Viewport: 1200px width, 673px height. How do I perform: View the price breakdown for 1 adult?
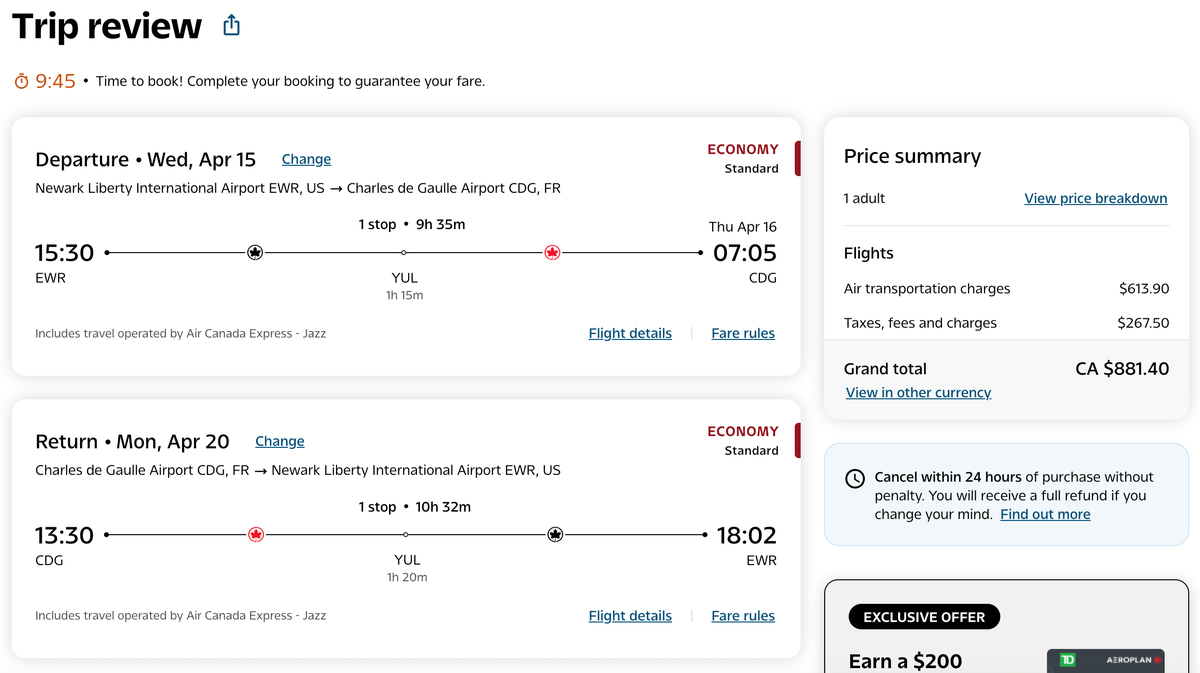tap(1095, 198)
